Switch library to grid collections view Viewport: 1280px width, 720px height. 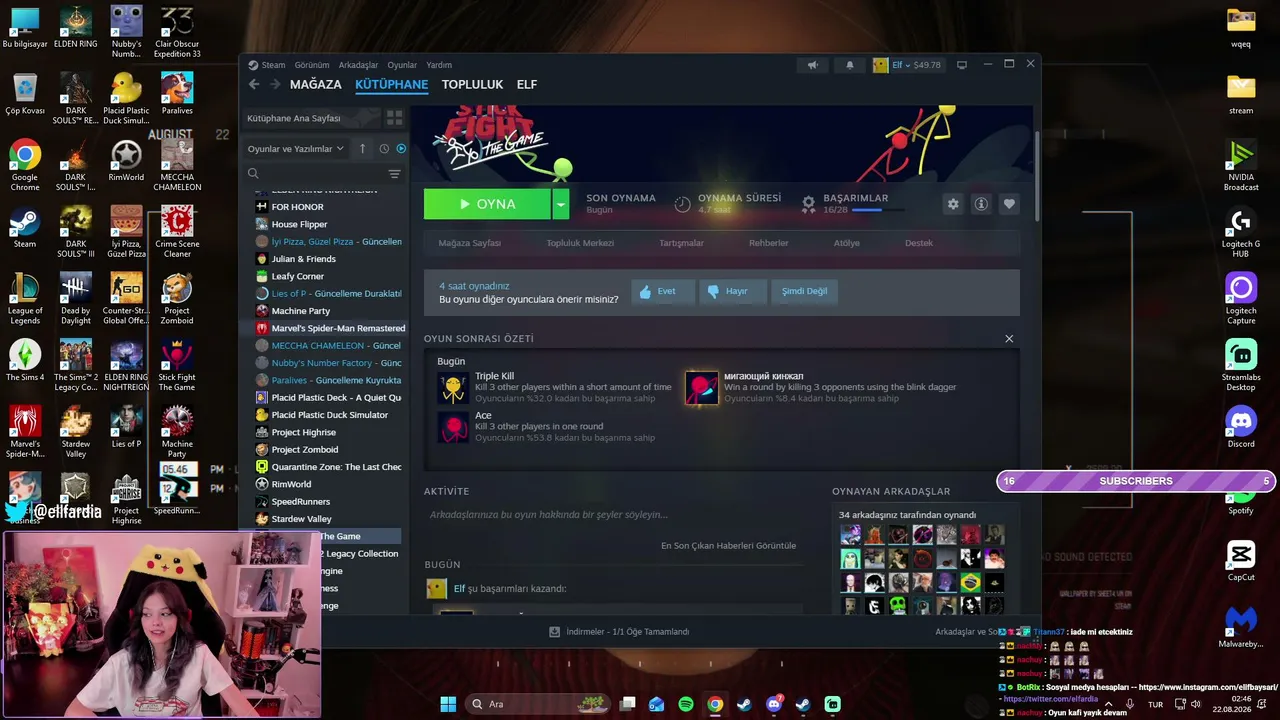pyautogui.click(x=394, y=118)
